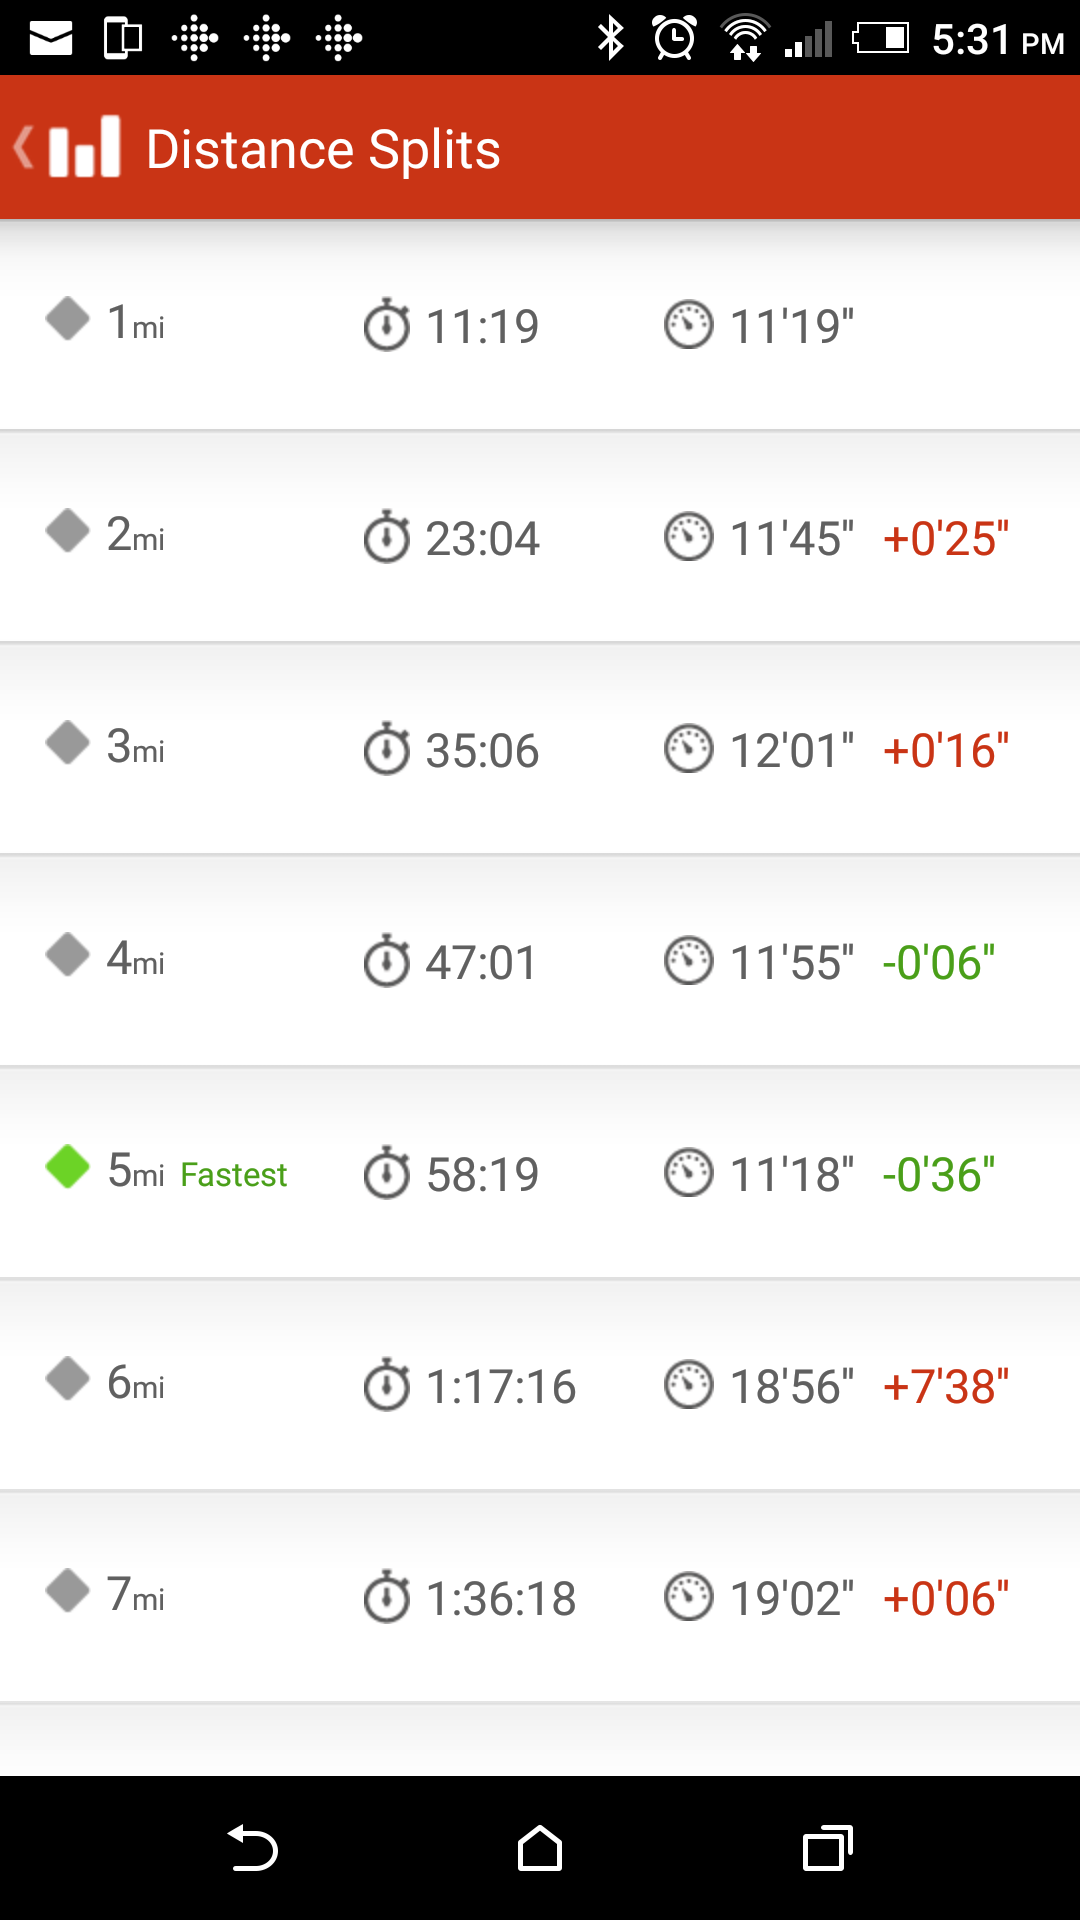Viewport: 1080px width, 1920px height.
Task: Tap the pace gauge icon beside 12'01"
Action: coord(689,749)
